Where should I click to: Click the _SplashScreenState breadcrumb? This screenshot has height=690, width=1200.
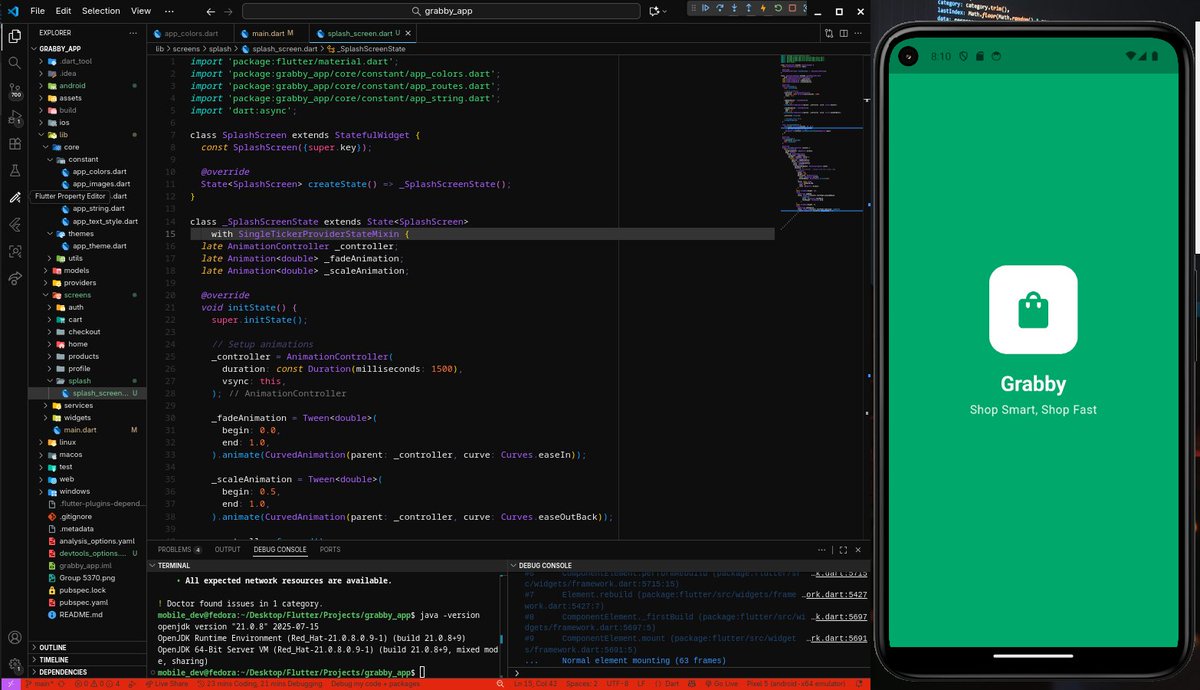368,48
